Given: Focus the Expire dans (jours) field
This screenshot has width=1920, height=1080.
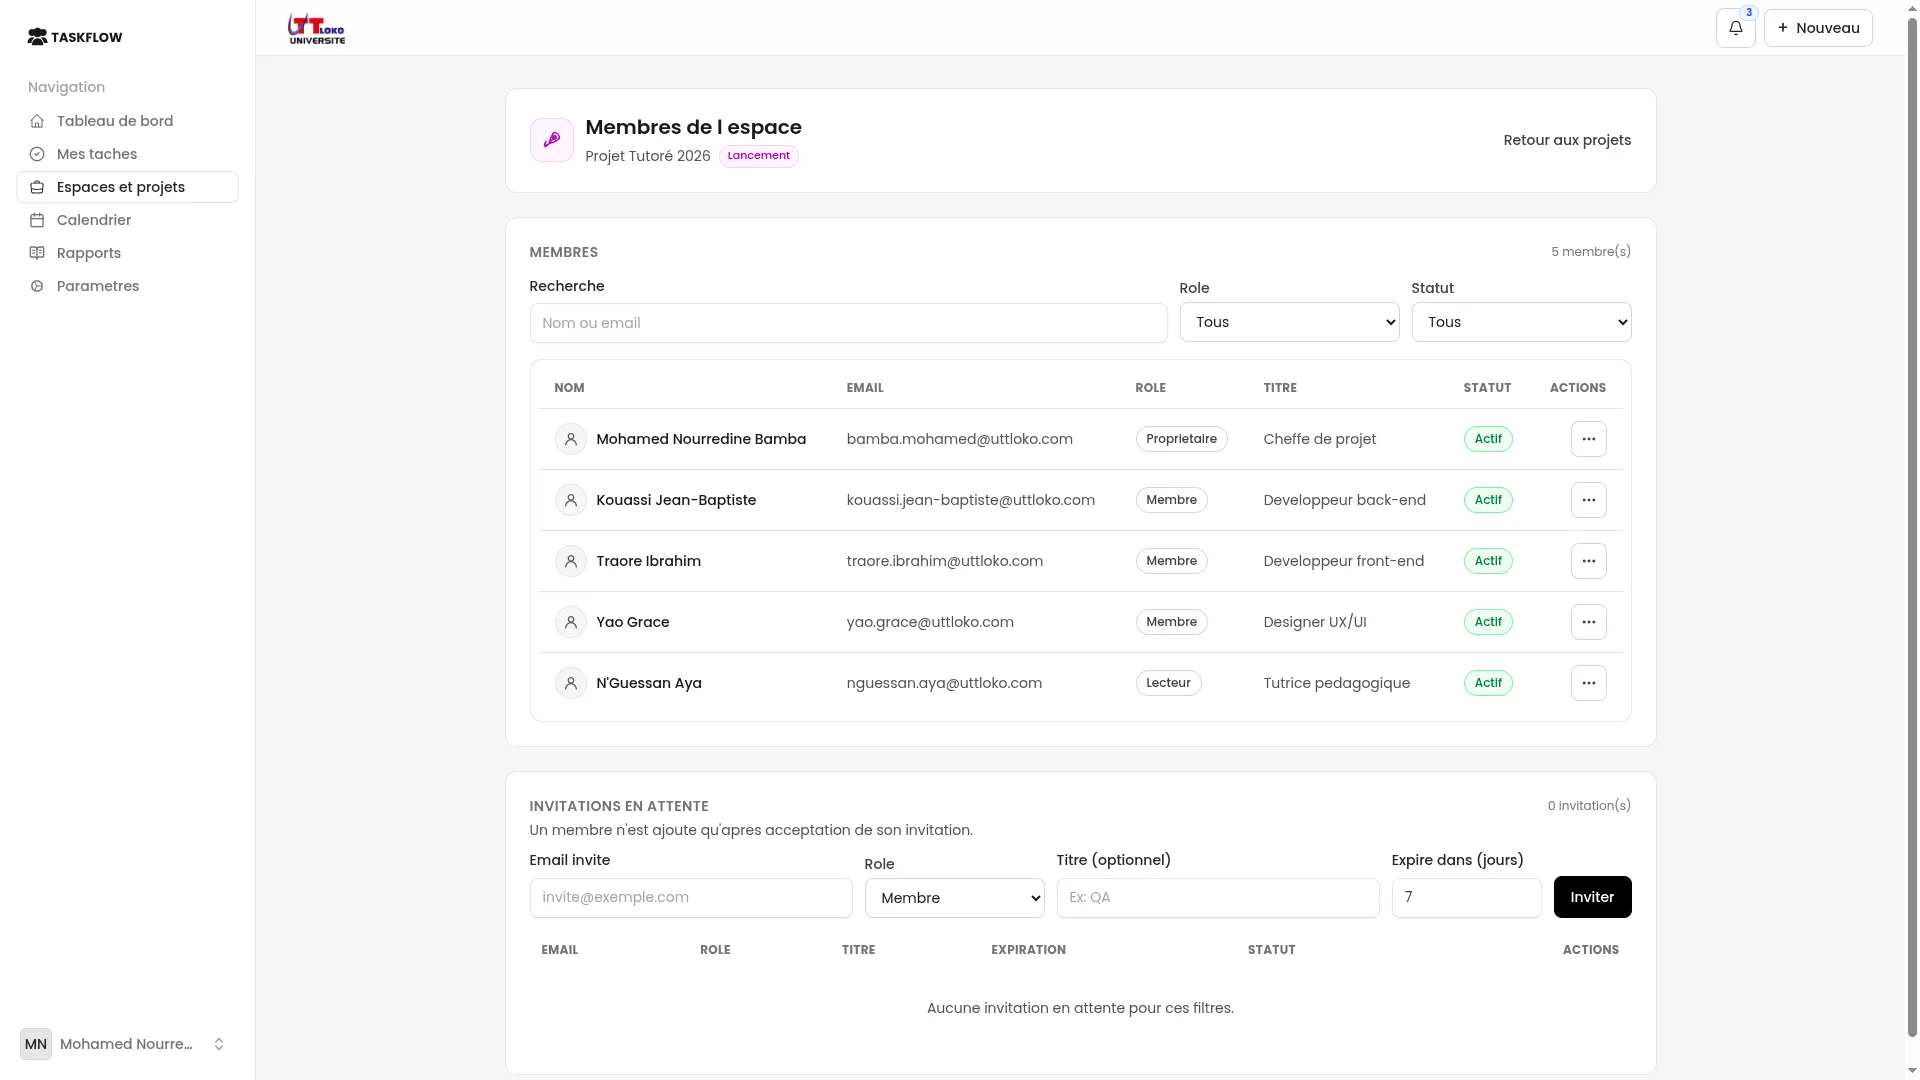Looking at the screenshot, I should [x=1466, y=898].
